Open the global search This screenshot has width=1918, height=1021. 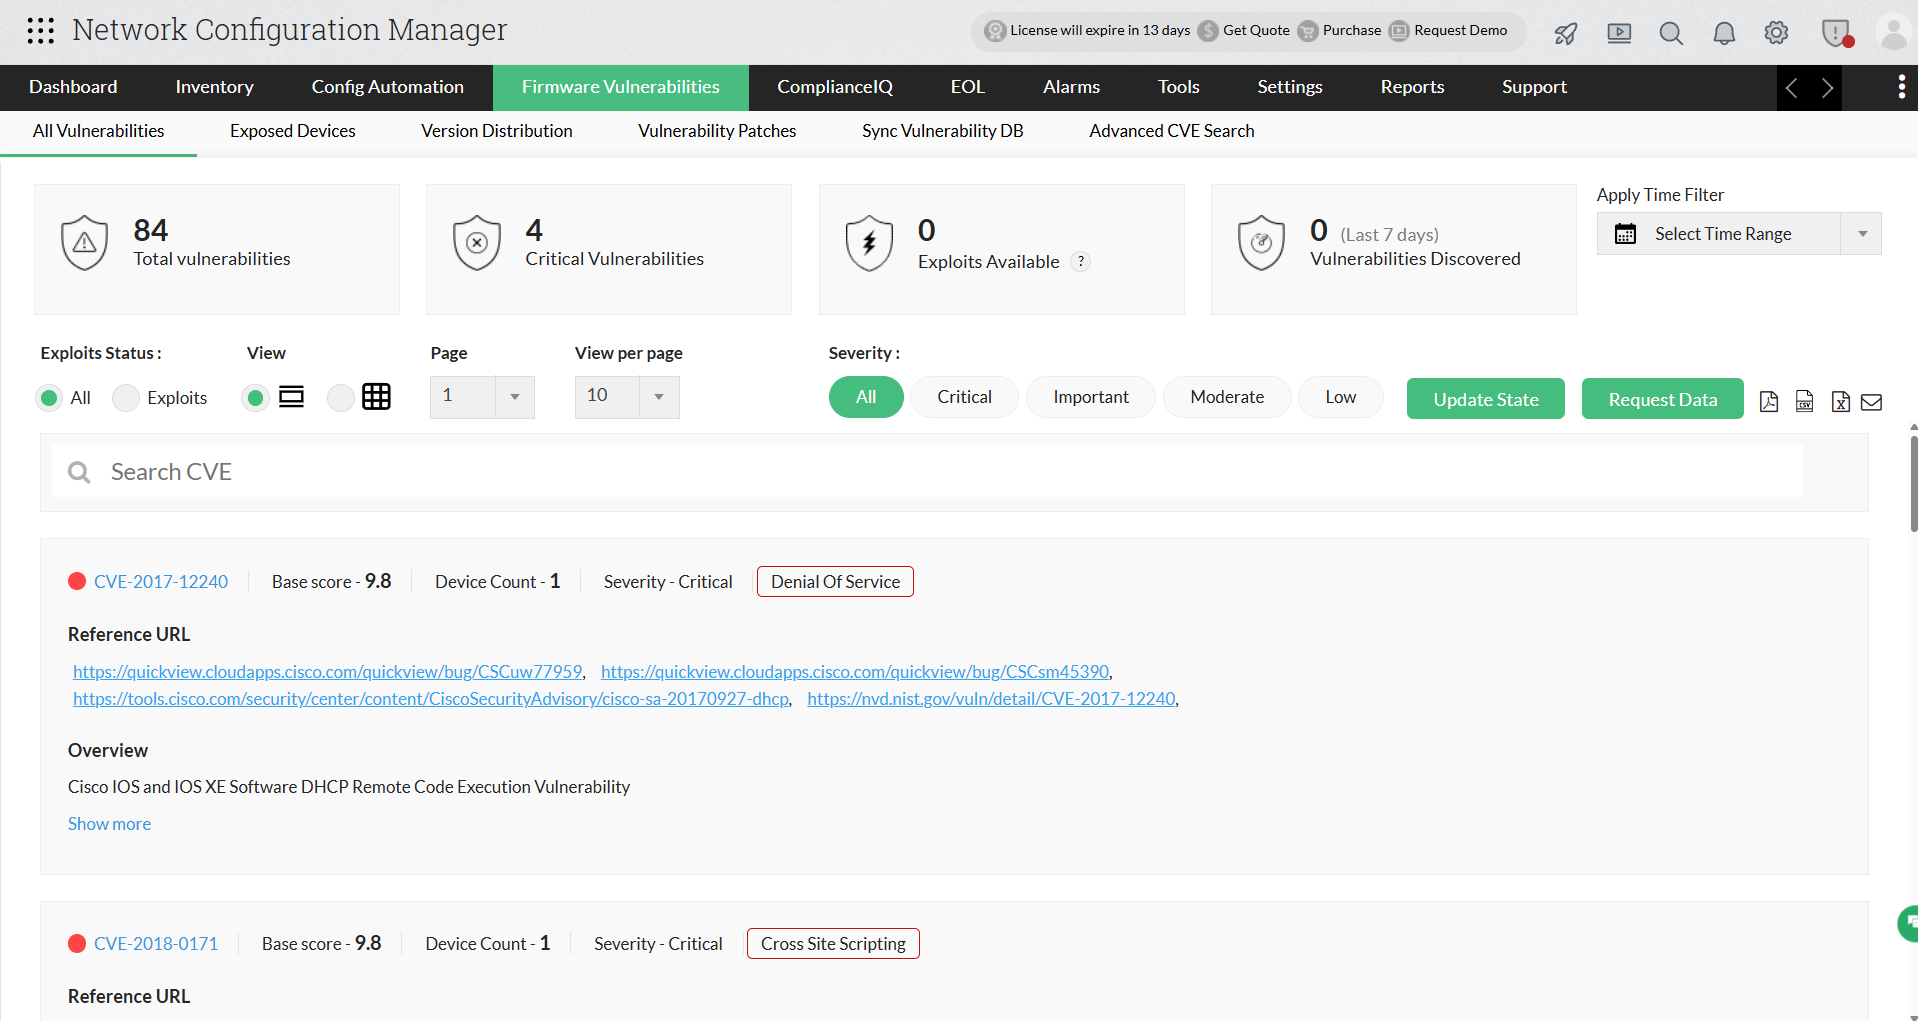(1670, 33)
